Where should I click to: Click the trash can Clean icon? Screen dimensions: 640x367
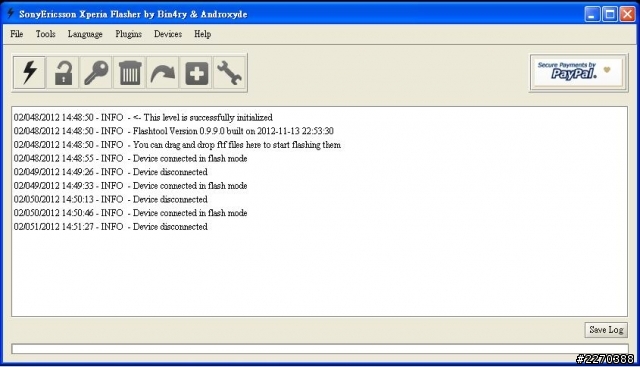point(130,73)
